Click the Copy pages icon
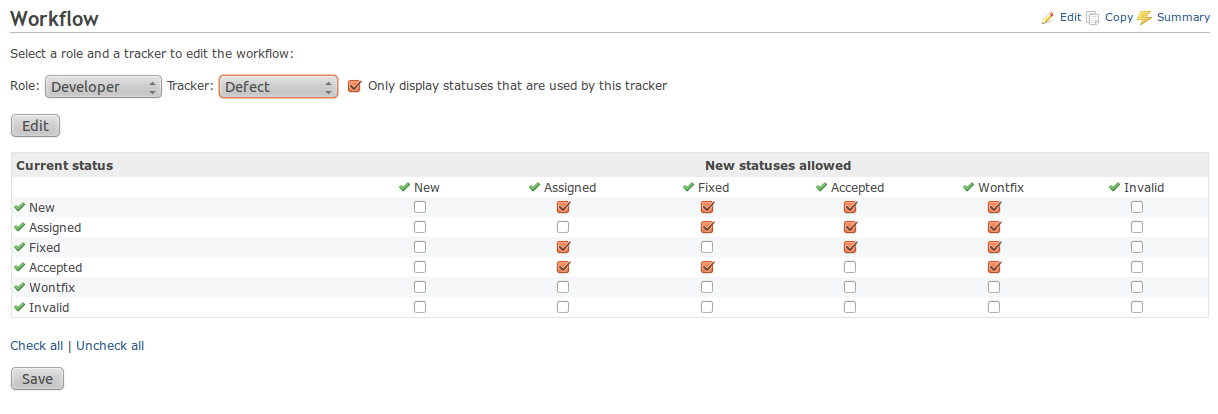The height and width of the screenshot is (414, 1218). tap(1093, 17)
